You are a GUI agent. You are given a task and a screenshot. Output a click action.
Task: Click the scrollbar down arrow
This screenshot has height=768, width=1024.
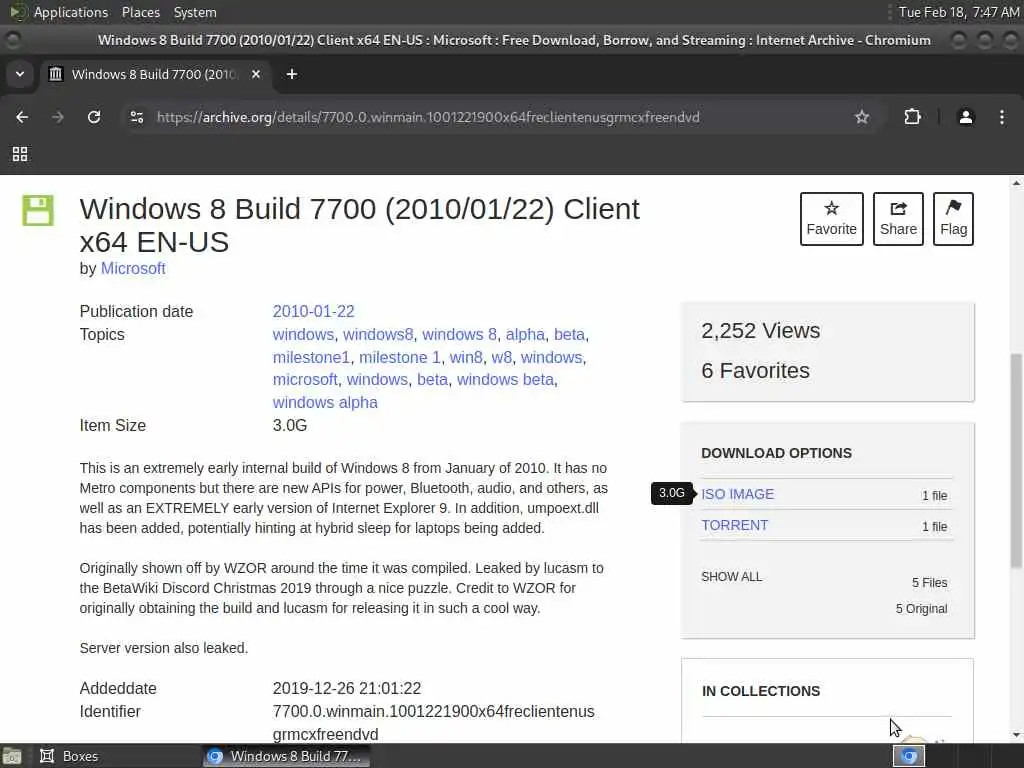tap(1016, 735)
